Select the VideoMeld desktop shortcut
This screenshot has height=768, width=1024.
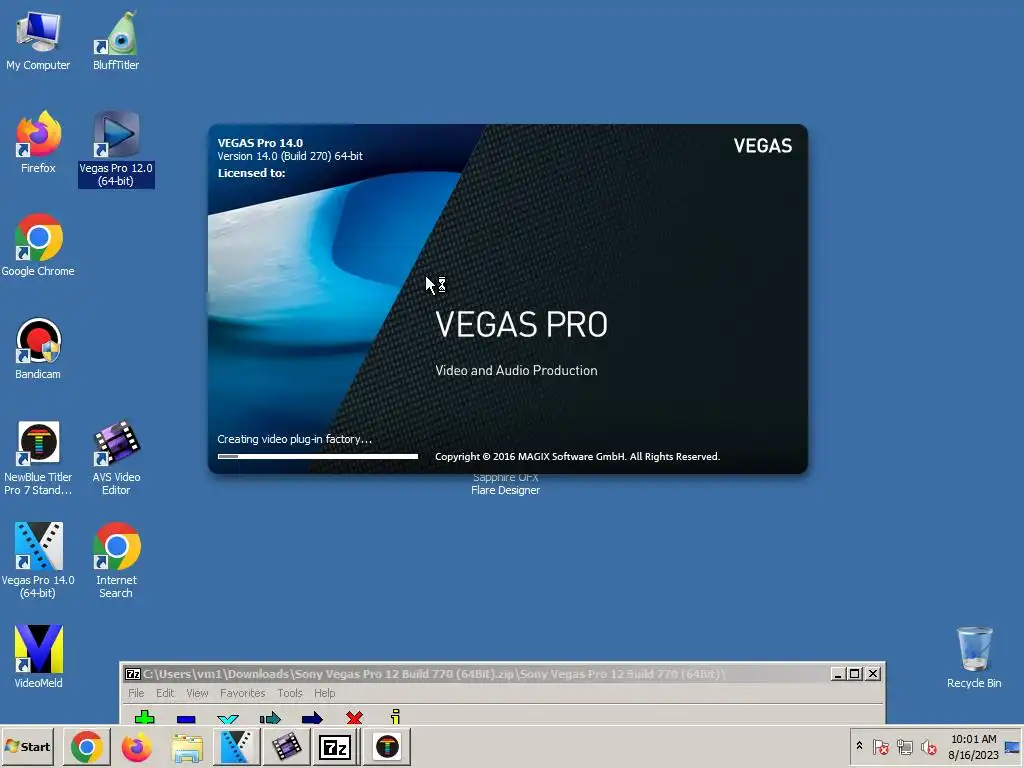38,657
